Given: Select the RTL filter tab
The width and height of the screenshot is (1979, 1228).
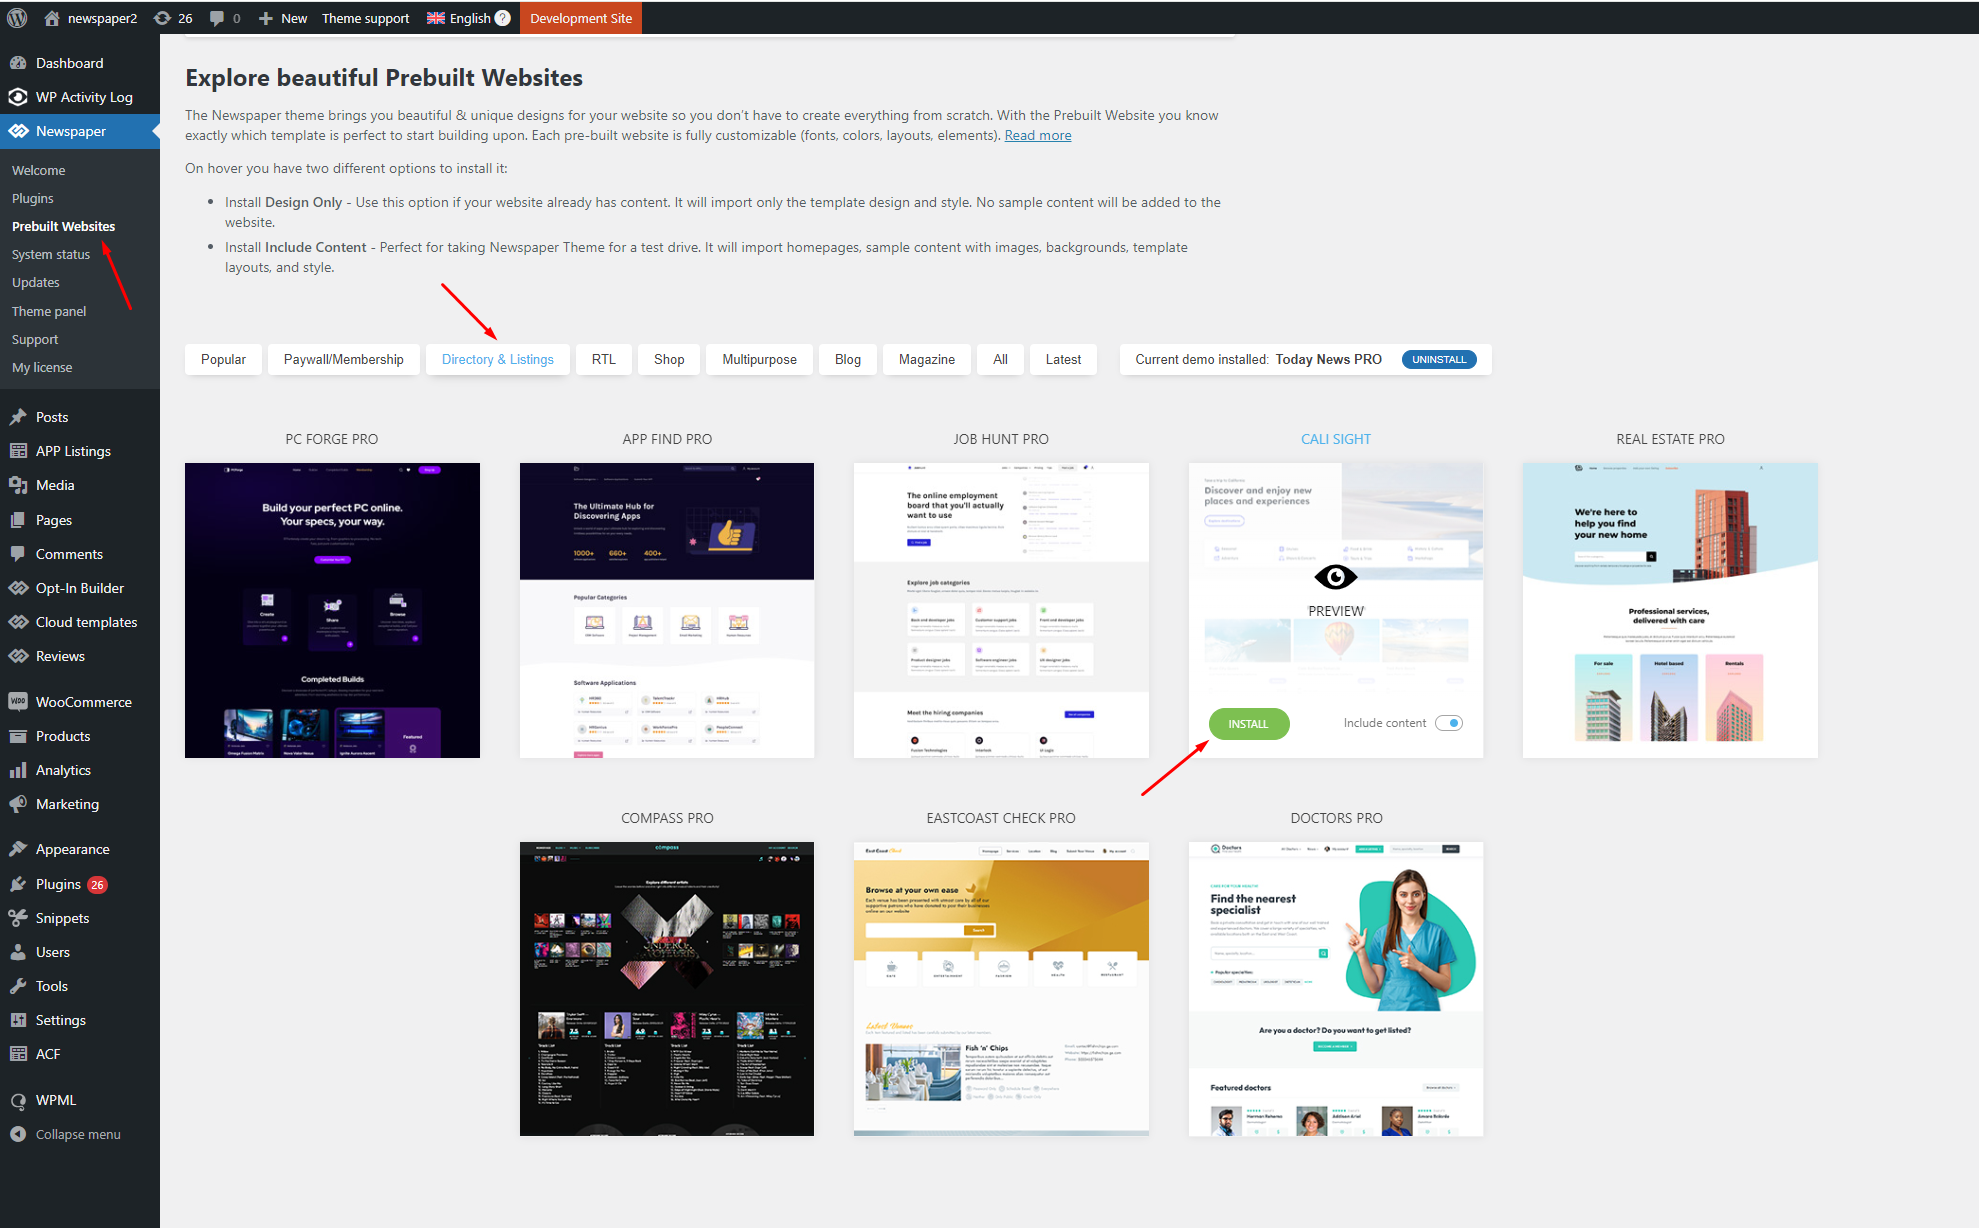Looking at the screenshot, I should [x=604, y=359].
